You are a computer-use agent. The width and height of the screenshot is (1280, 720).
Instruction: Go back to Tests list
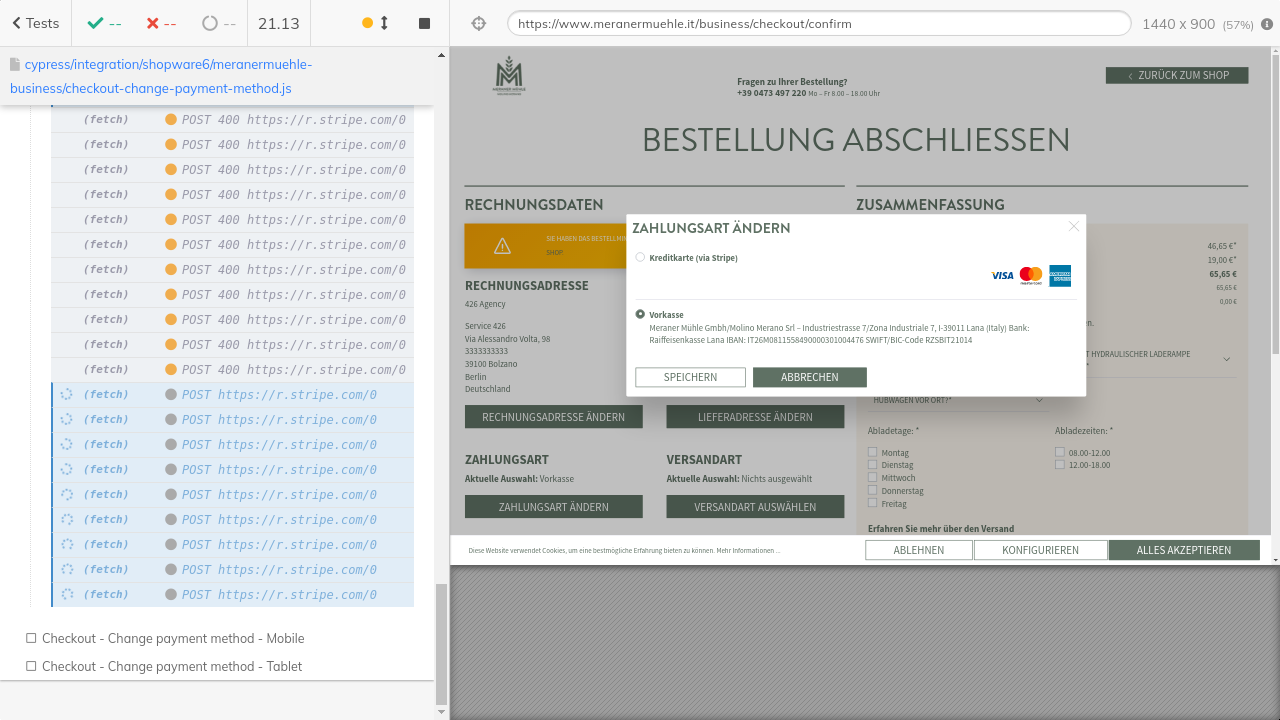pos(35,23)
